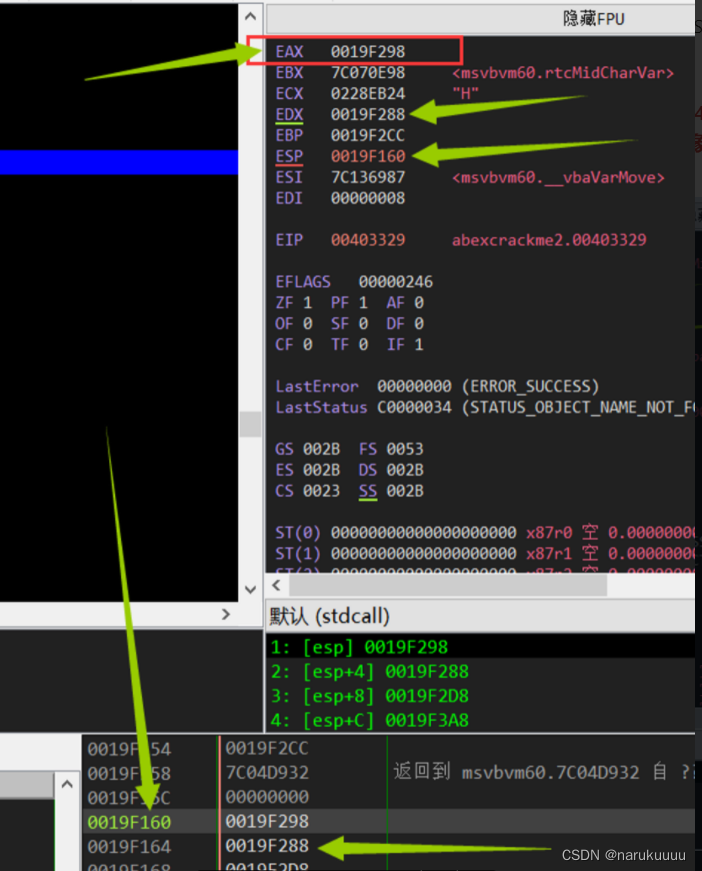The image size is (702, 871).
Task: Select the EAX register value 0019F298
Action: (368, 52)
